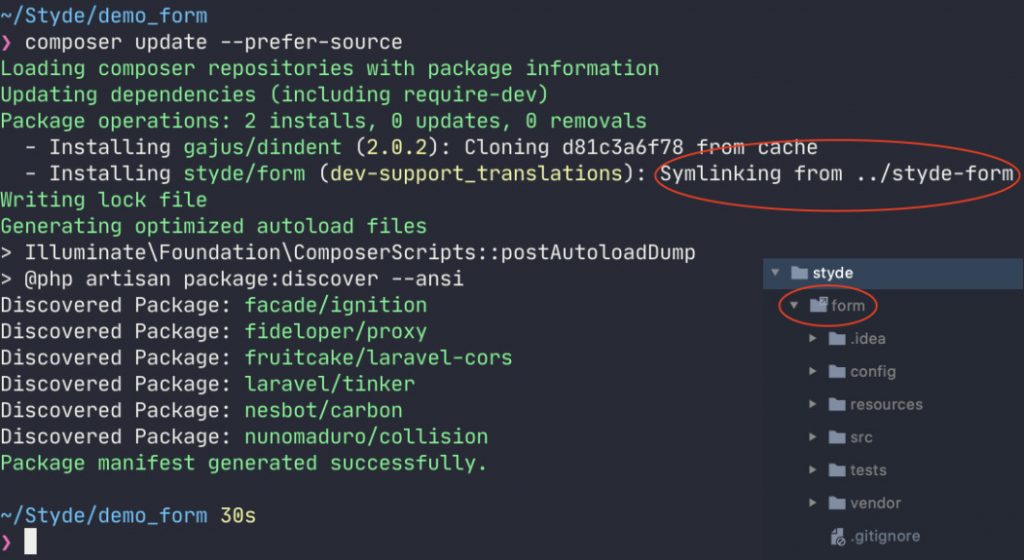Click the styde folder icon
The height and width of the screenshot is (560, 1024).
click(799, 273)
